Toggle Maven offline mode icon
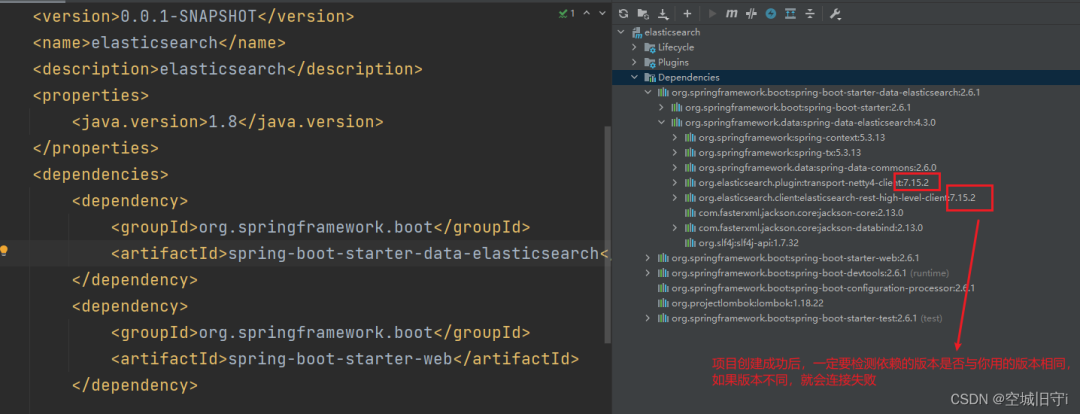This screenshot has height=414, width=1080. coord(751,14)
